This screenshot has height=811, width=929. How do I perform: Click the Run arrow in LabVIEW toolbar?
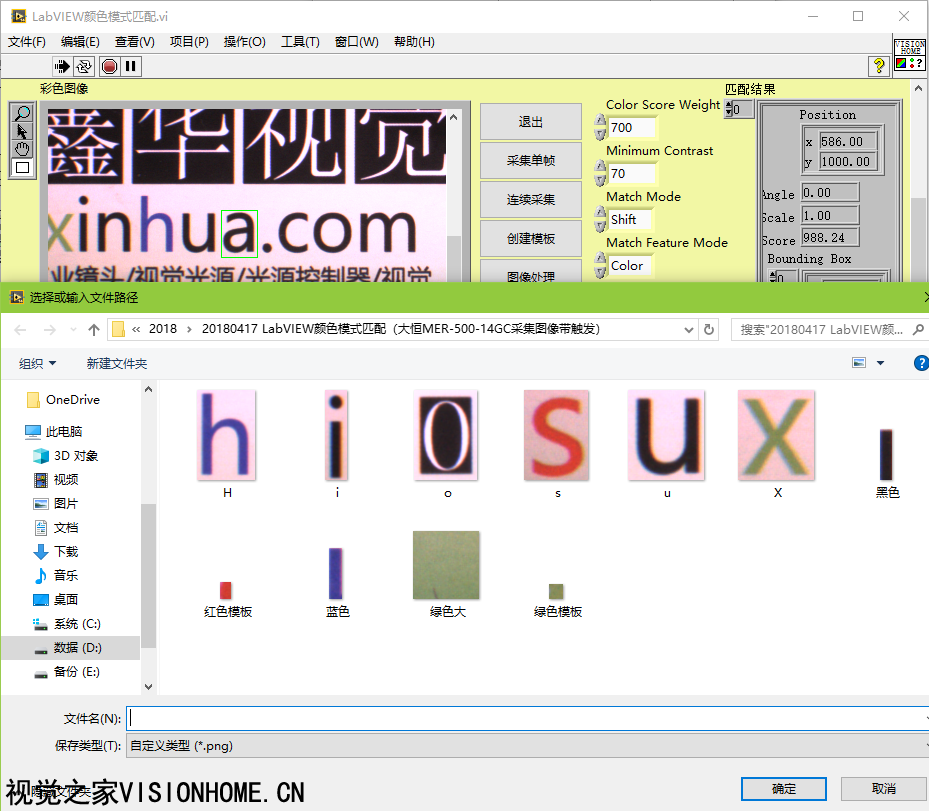[x=62, y=67]
